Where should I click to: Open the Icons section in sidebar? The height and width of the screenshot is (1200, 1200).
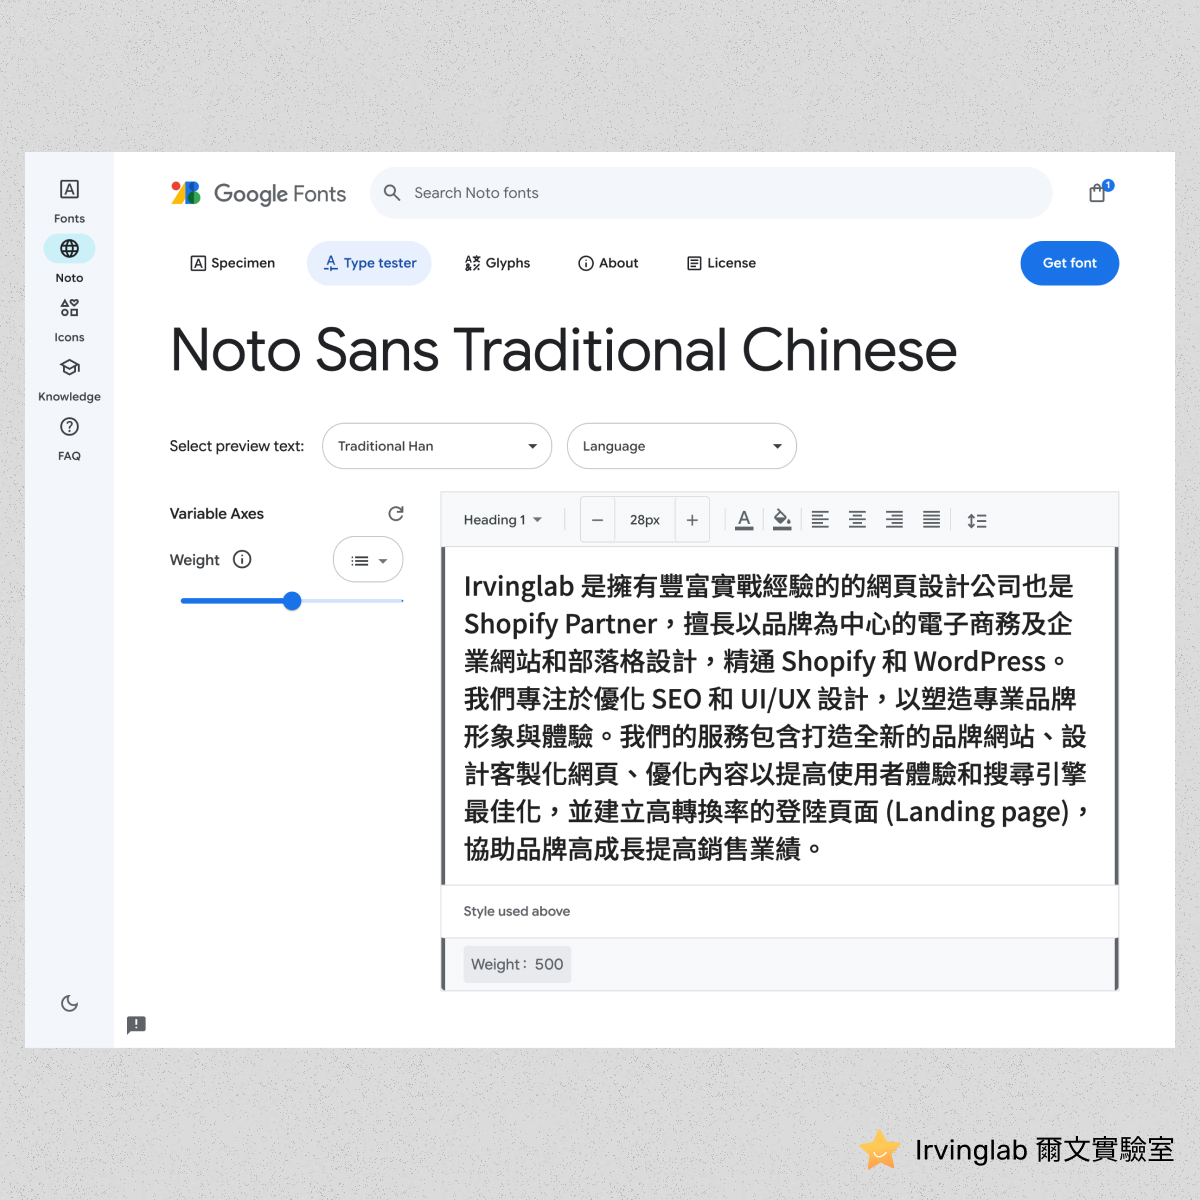pyautogui.click(x=69, y=320)
